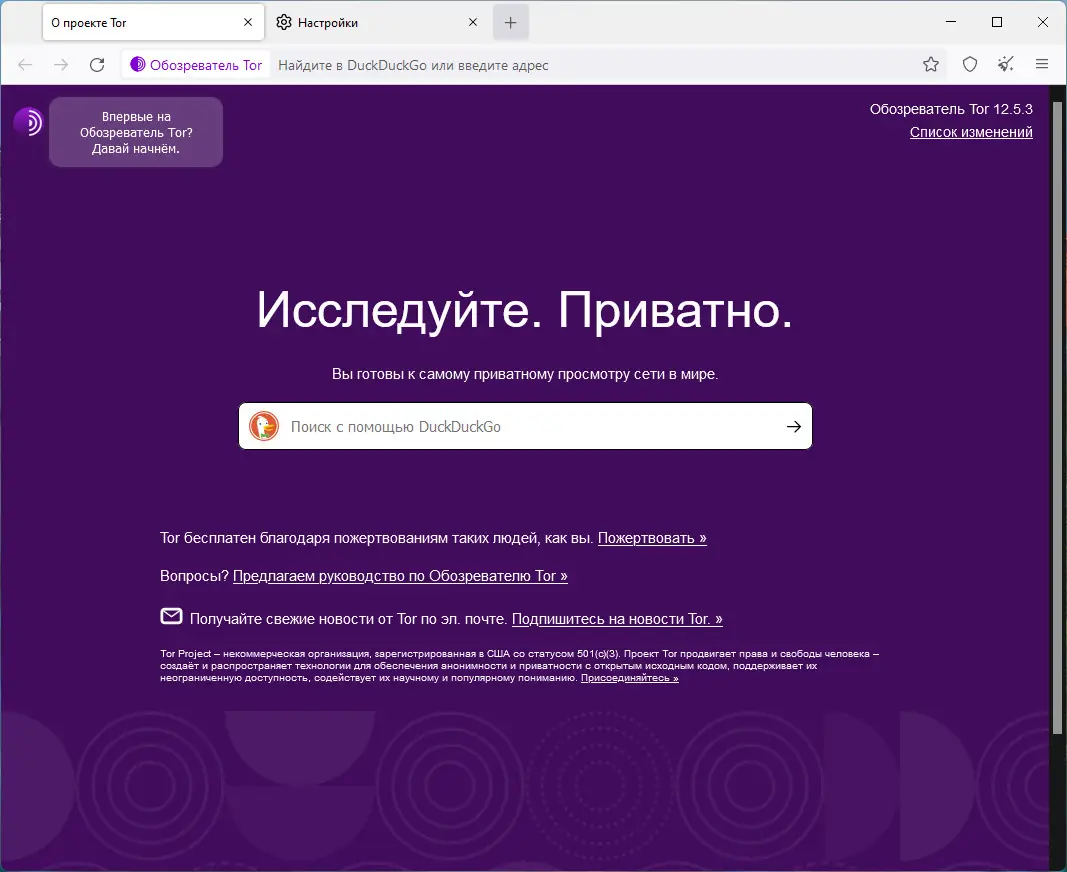Click the Tor onion logo
This screenshot has width=1067, height=872.
(28, 122)
